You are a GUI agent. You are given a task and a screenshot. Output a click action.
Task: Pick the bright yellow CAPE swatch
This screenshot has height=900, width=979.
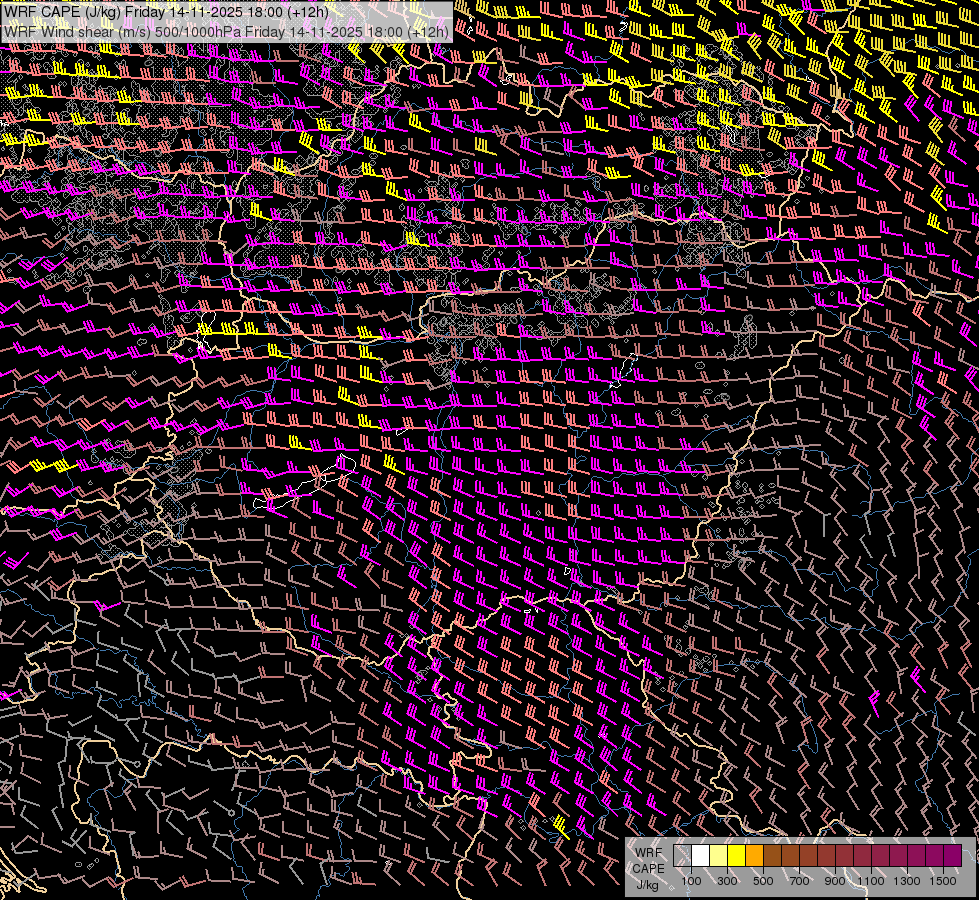(736, 856)
